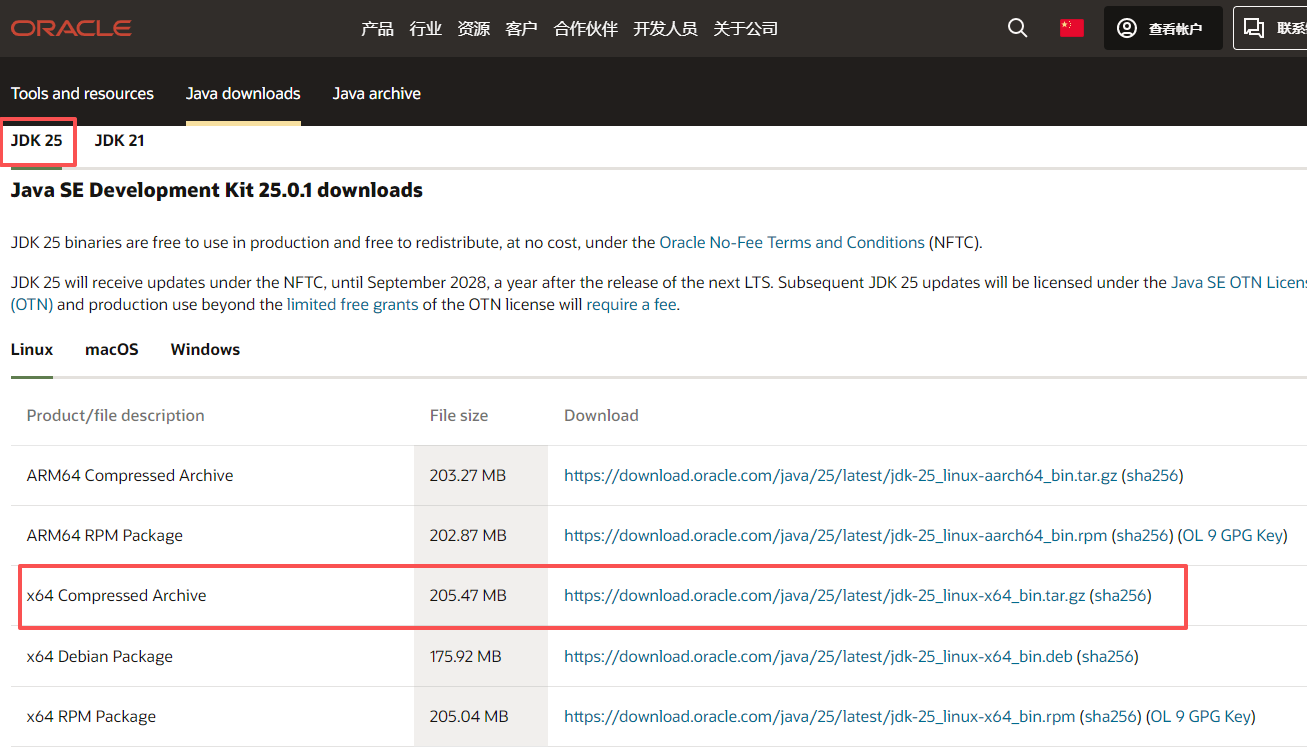1307x750 pixels.
Task: Click the Product/file description column header
Action: tap(116, 416)
